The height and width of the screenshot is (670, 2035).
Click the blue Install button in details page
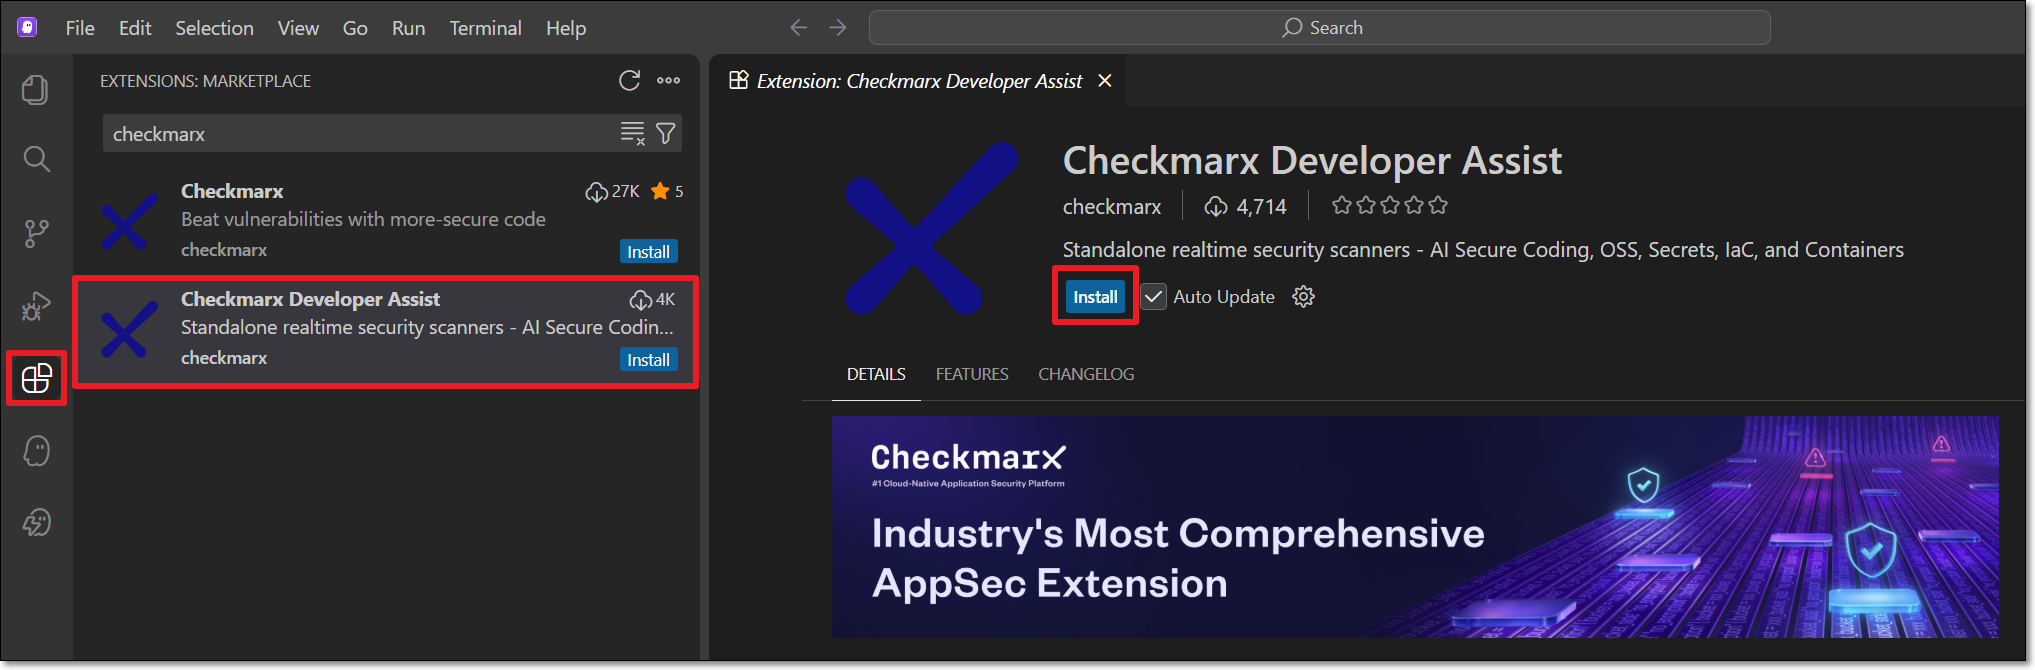1095,297
